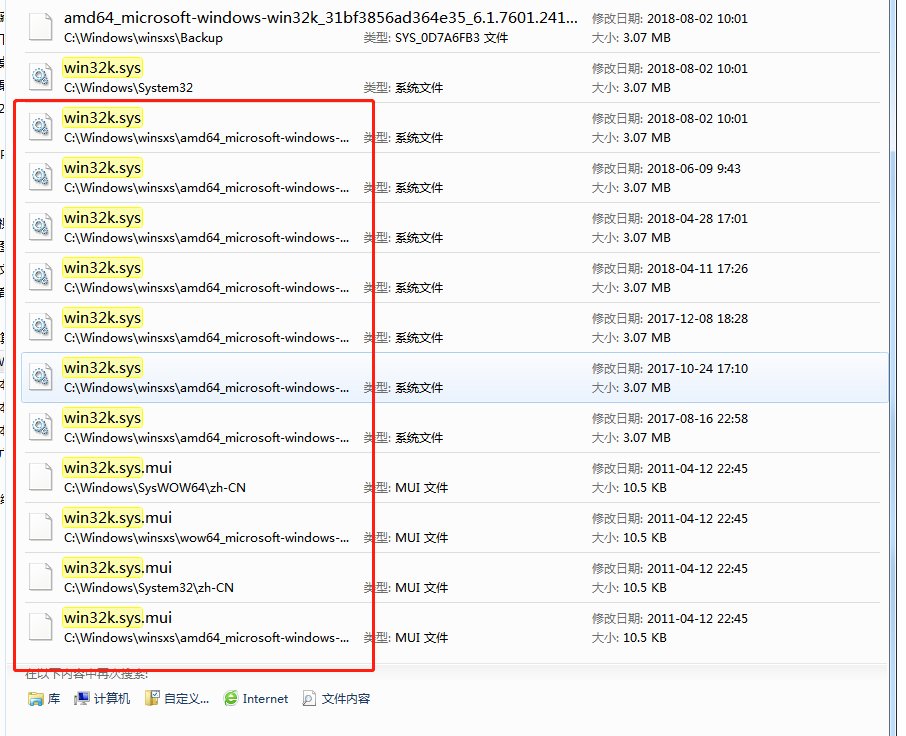
Task: Click the system file icon dated 2017-12-08
Action: point(40,327)
